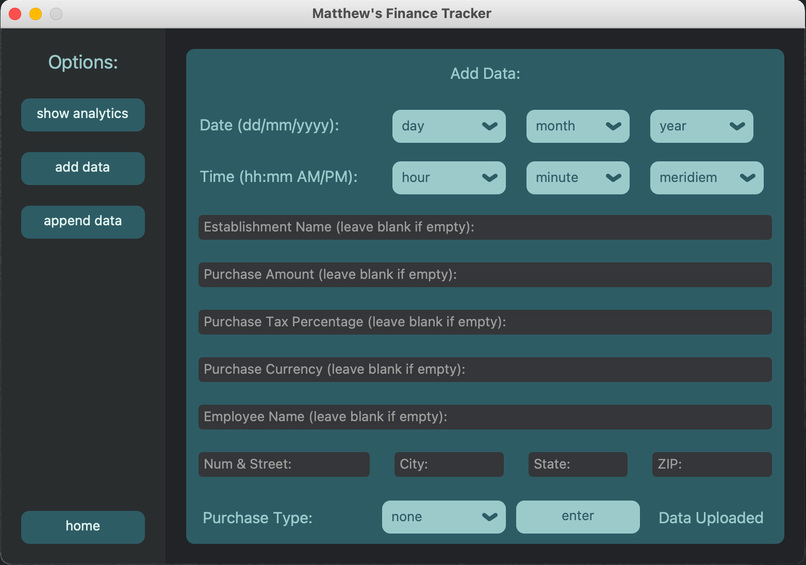806x565 pixels.
Task: Click the add data button
Action: (83, 168)
